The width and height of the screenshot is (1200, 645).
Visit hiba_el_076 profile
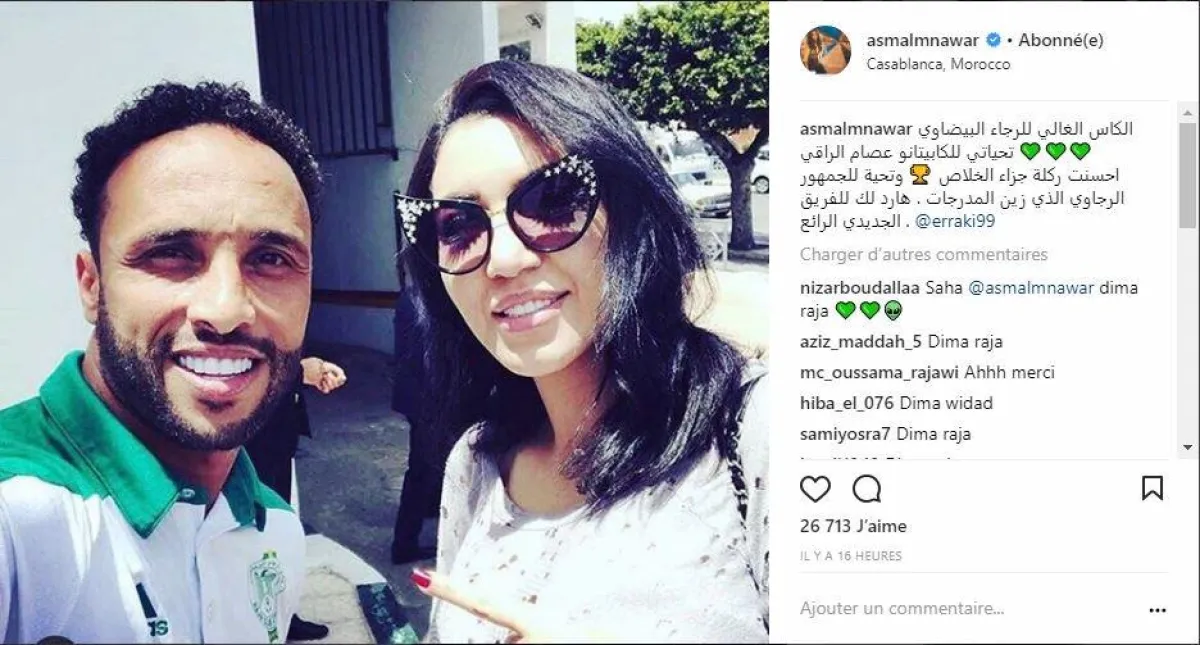pyautogui.click(x=848, y=404)
